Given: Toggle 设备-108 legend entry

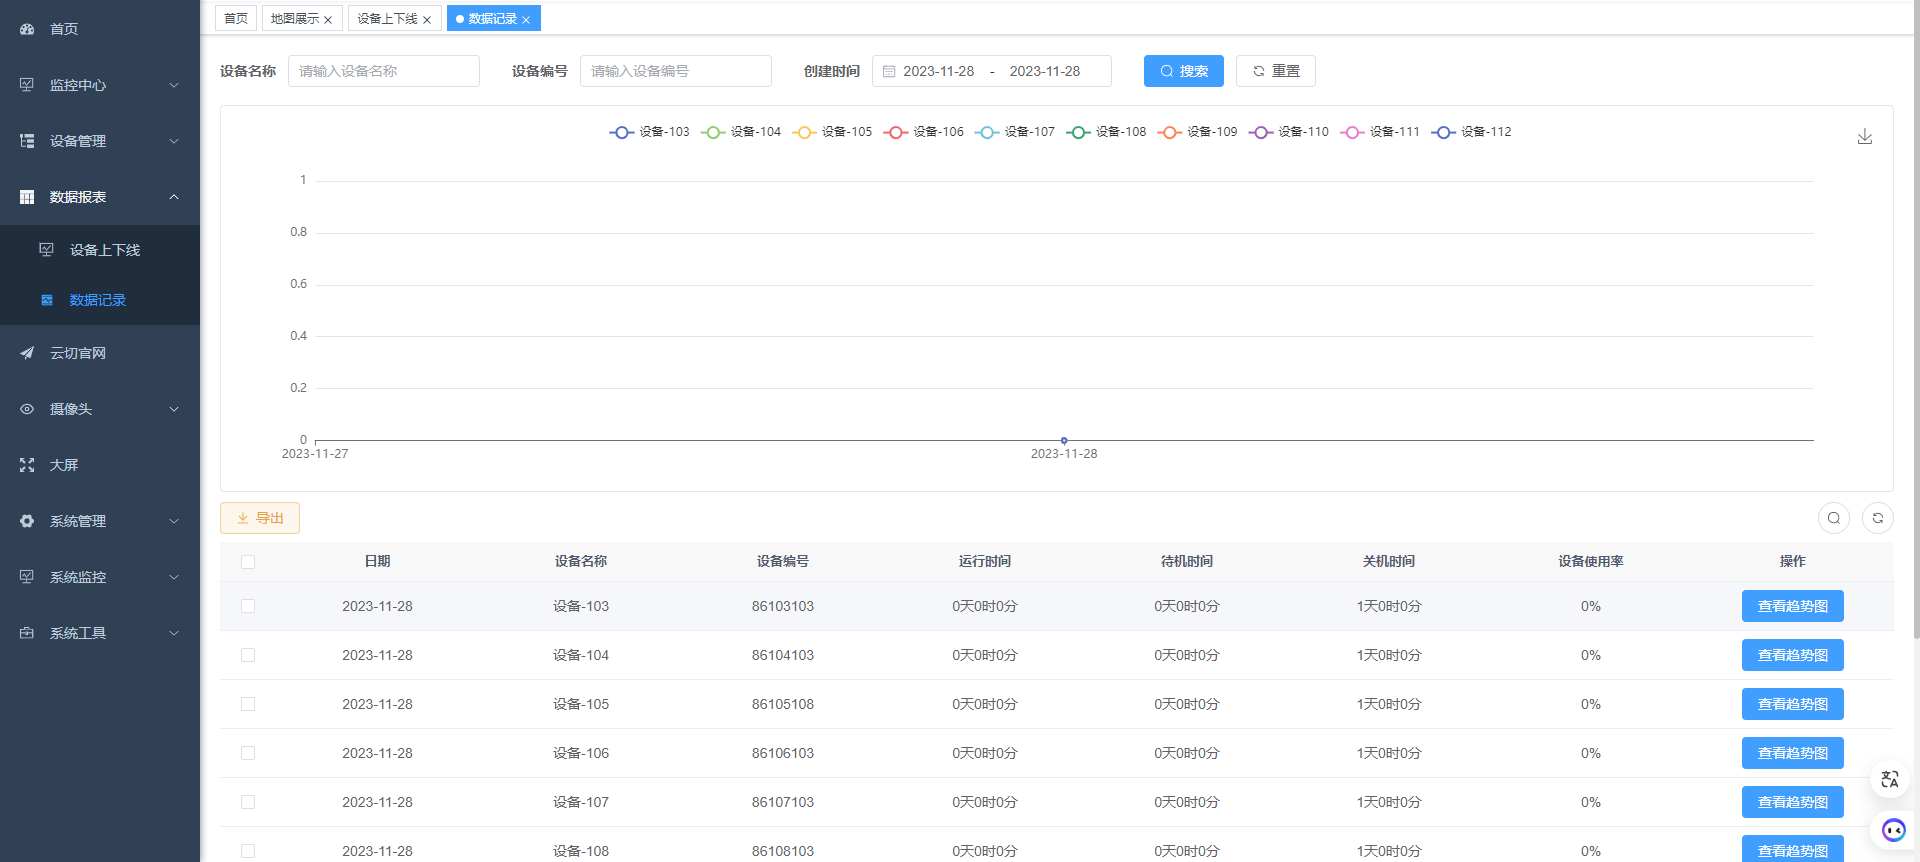Looking at the screenshot, I should tap(1106, 132).
